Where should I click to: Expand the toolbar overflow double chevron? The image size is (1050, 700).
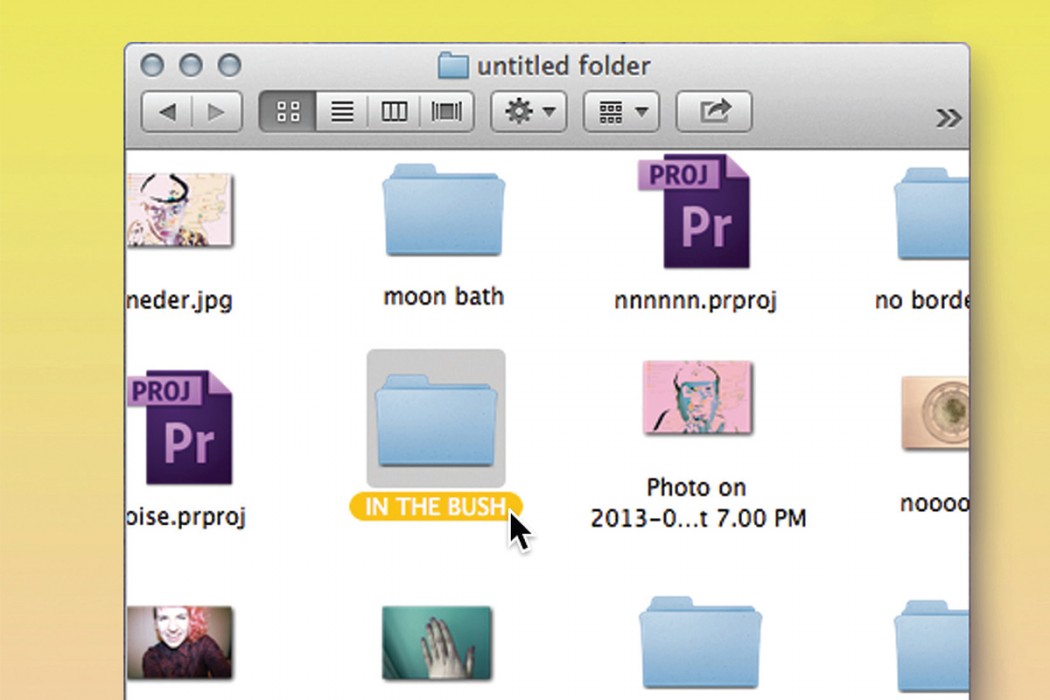[x=947, y=118]
